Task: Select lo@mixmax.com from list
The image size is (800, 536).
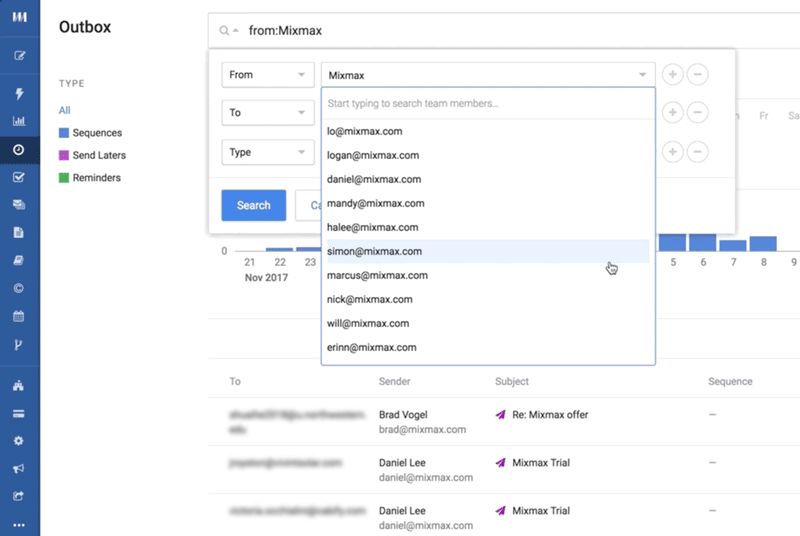Action: 488,132
